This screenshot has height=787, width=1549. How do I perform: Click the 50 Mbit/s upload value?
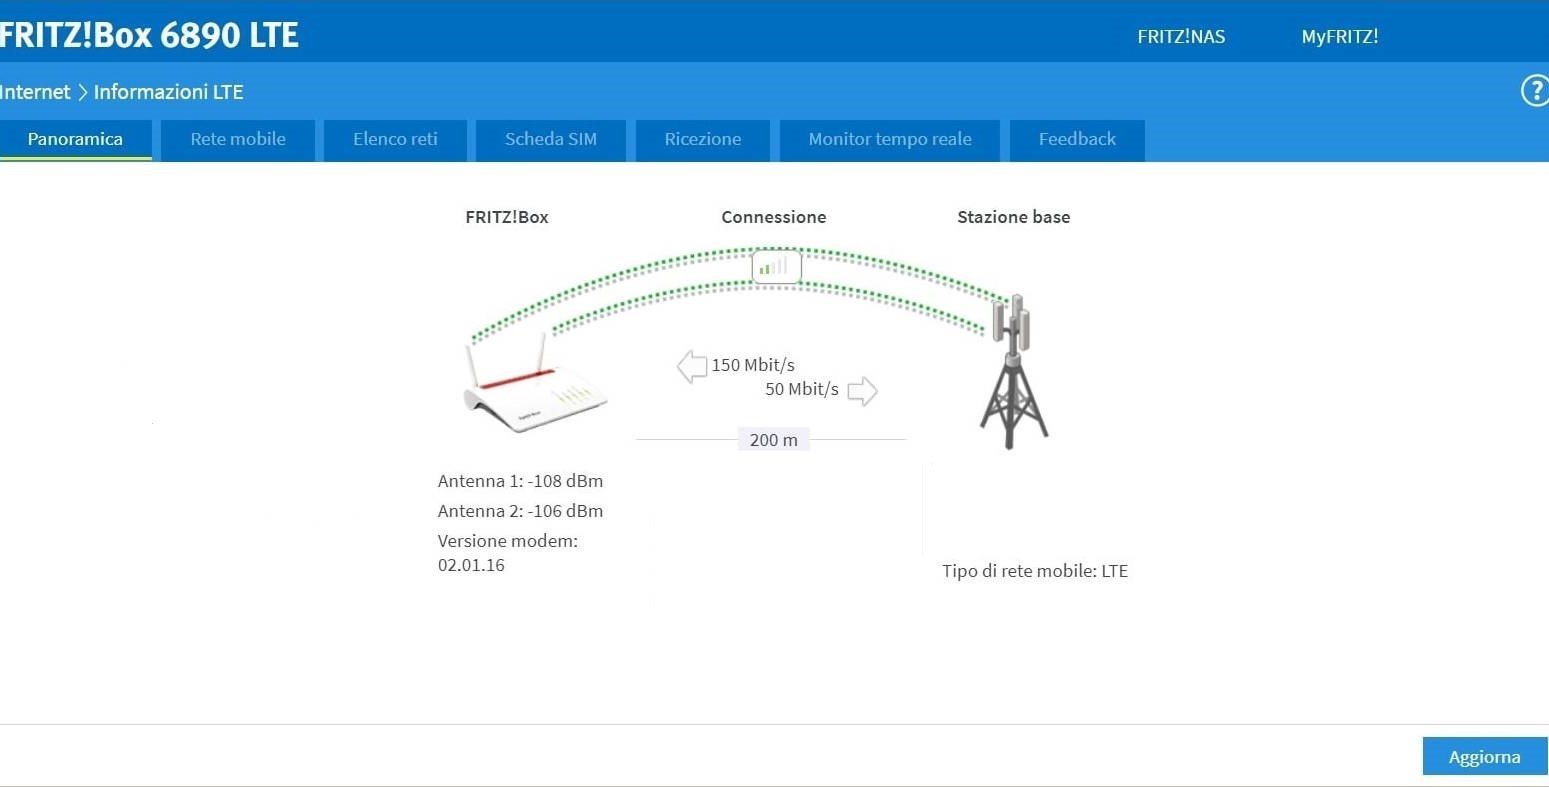pyautogui.click(x=802, y=389)
